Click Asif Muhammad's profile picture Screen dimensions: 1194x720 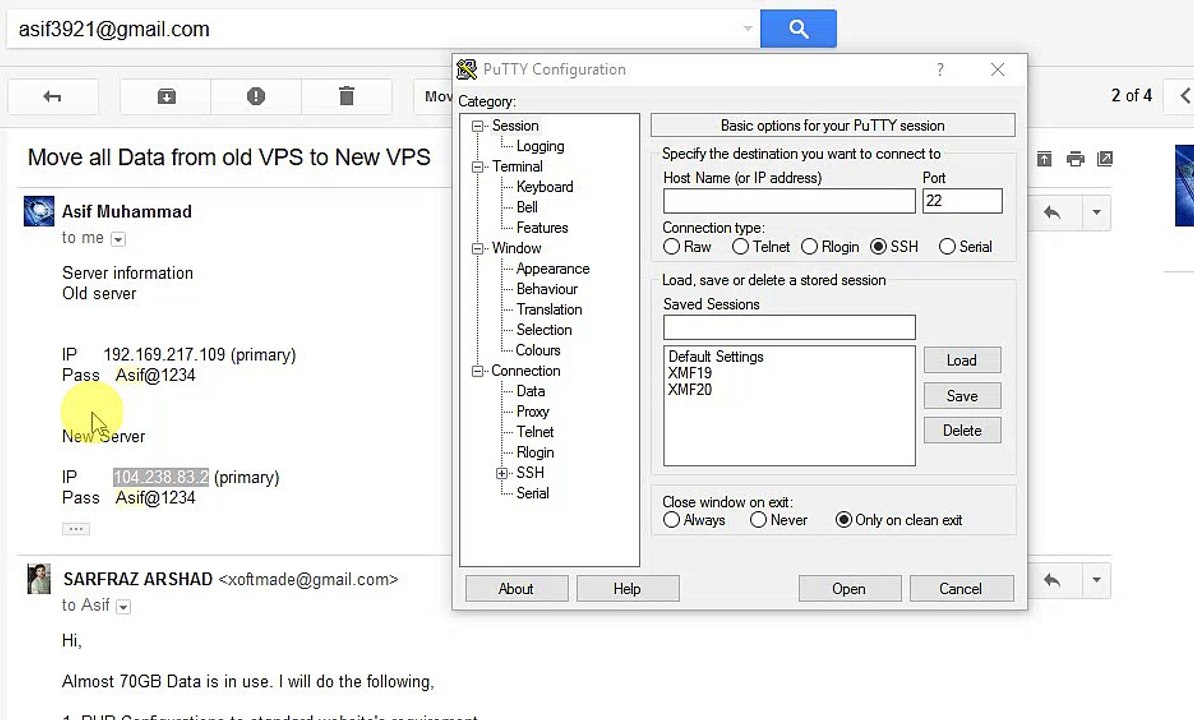(39, 212)
